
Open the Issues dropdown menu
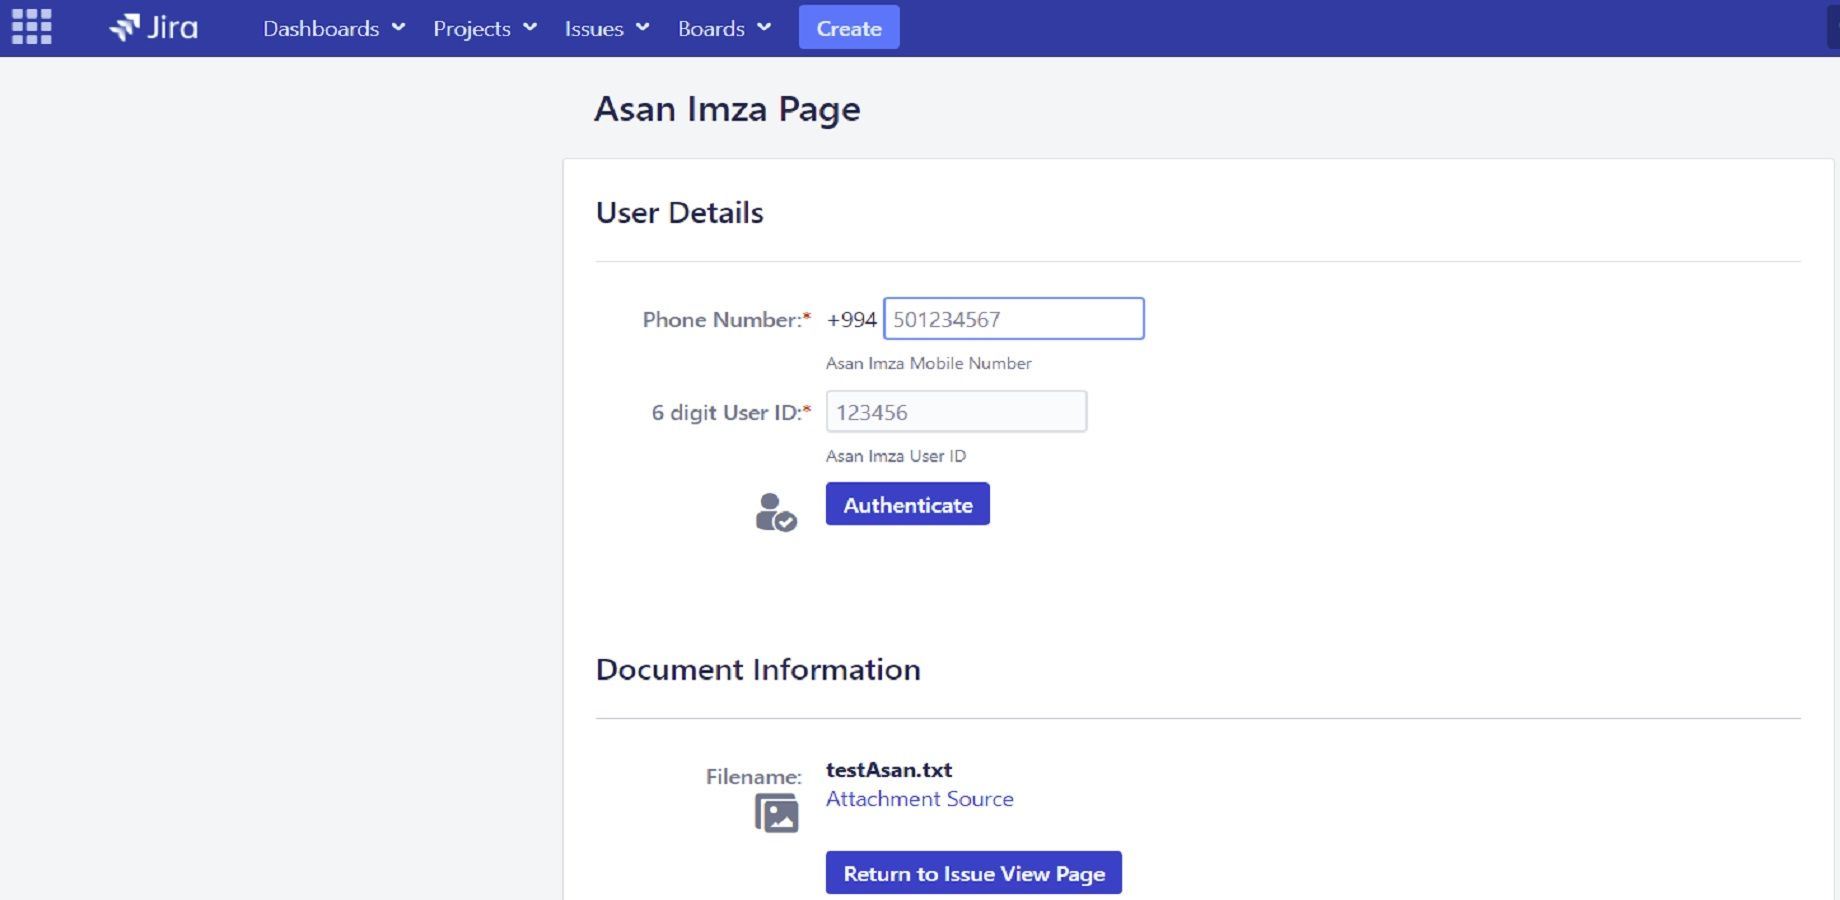pos(607,28)
